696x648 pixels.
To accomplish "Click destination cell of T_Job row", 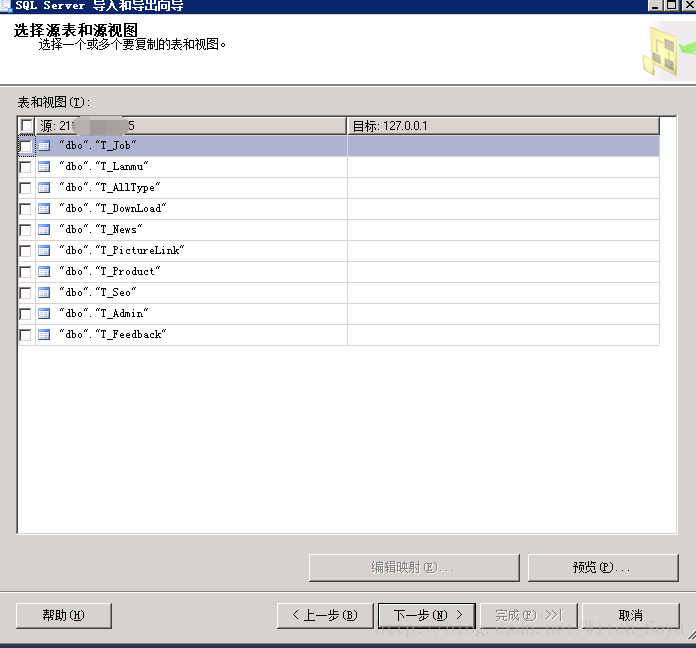I will point(503,146).
